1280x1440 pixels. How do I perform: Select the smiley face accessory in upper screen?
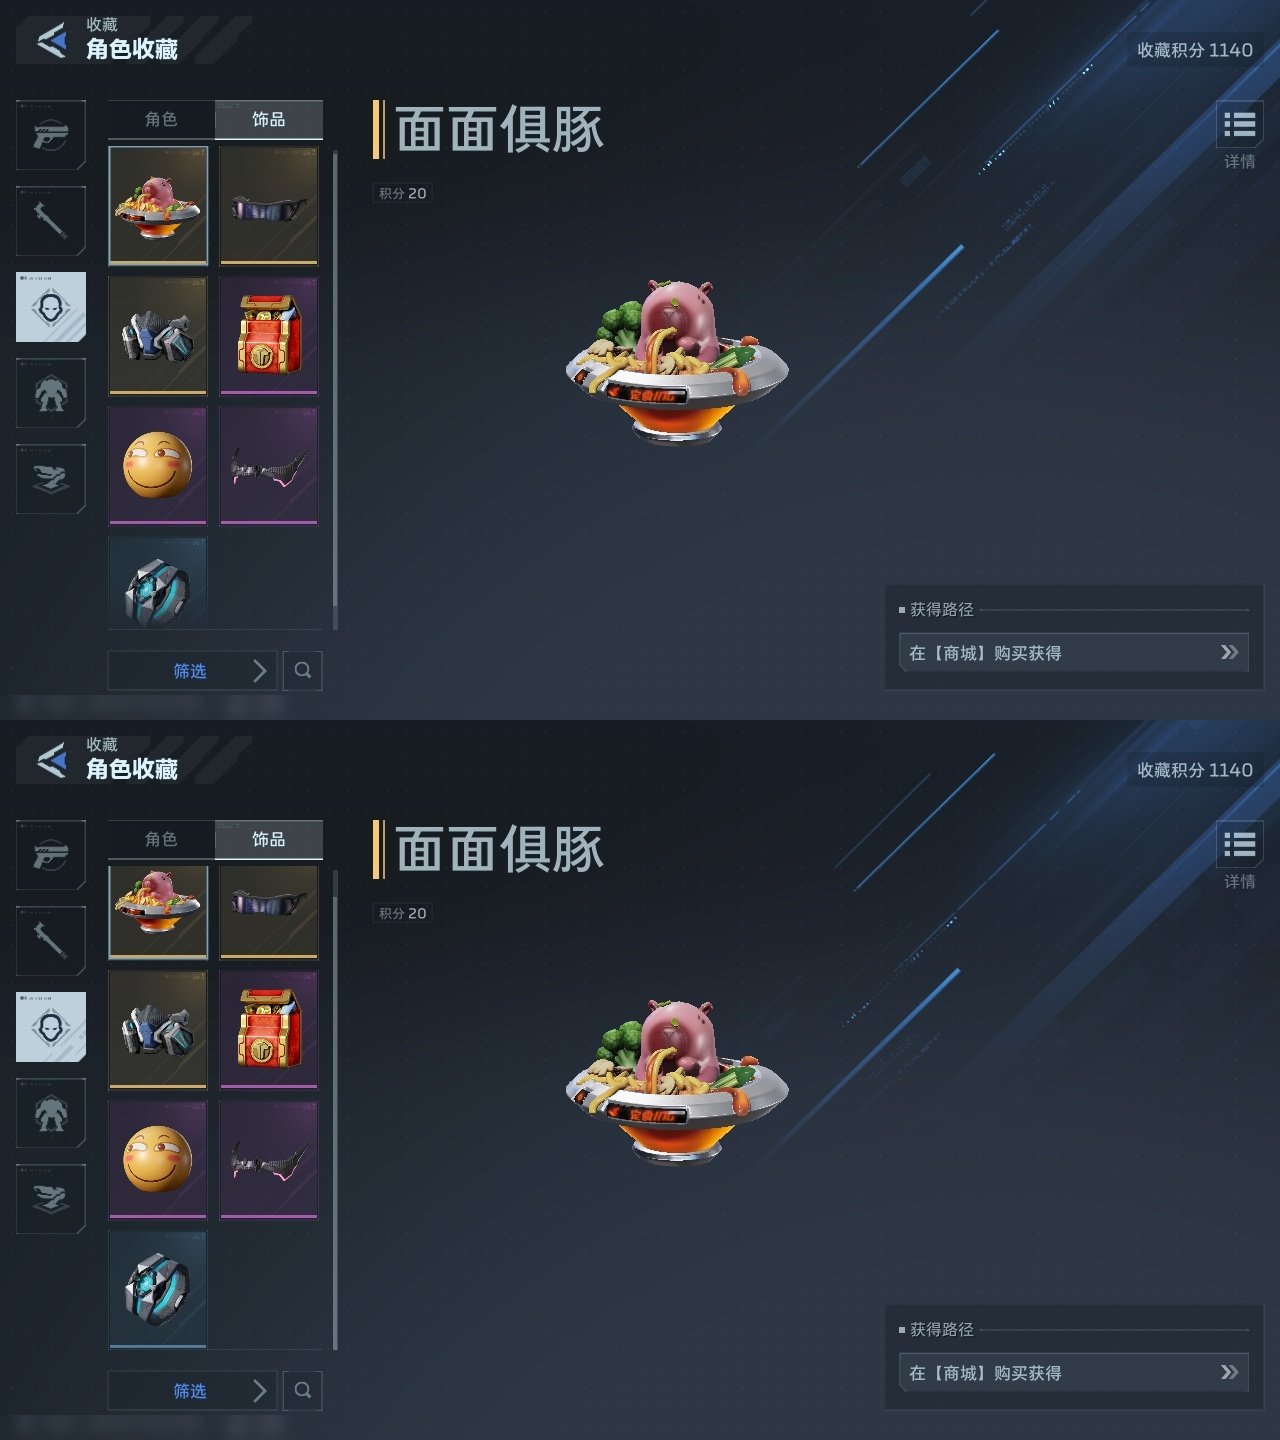coord(158,465)
